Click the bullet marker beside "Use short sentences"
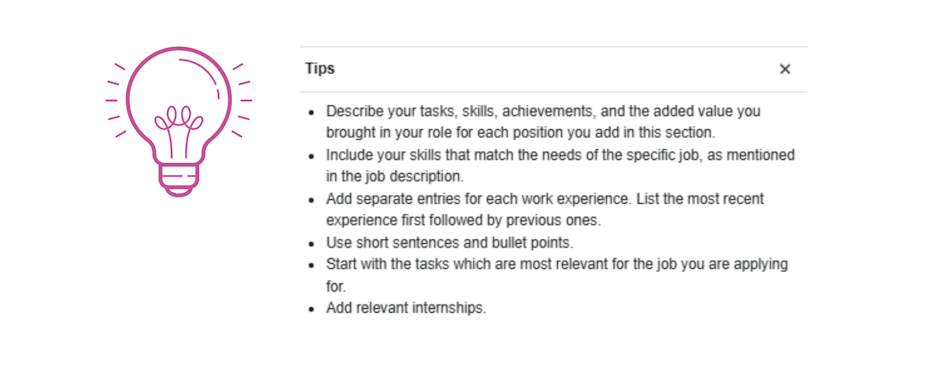Viewport: 945px width, 389px height. (x=311, y=244)
